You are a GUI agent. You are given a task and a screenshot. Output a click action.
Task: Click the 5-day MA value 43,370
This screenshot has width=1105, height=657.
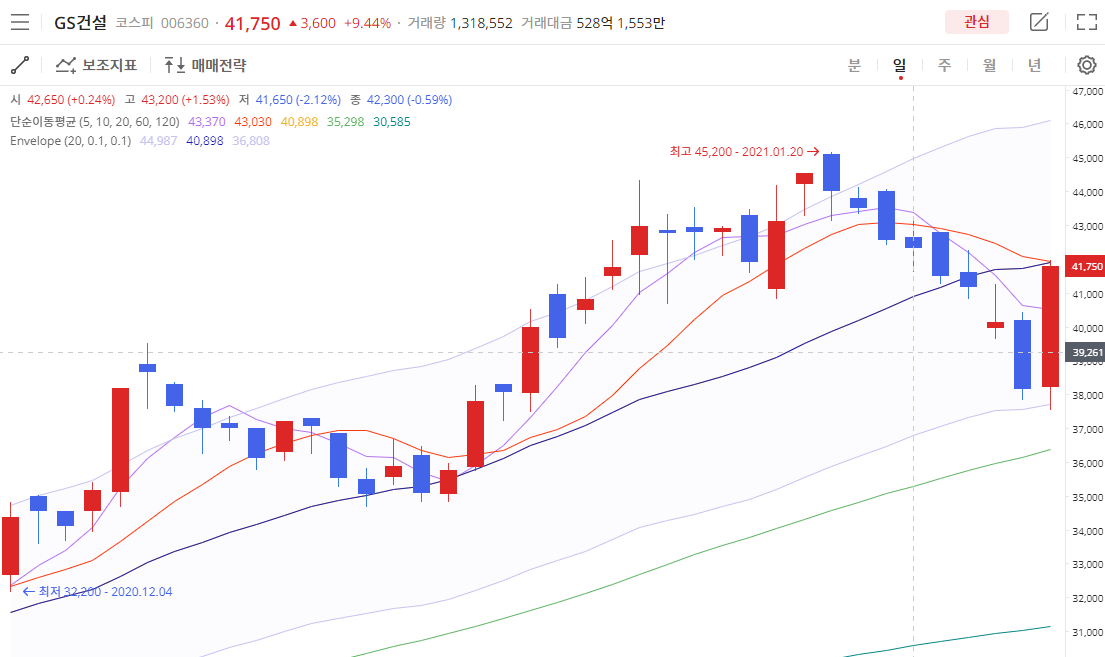tap(206, 122)
